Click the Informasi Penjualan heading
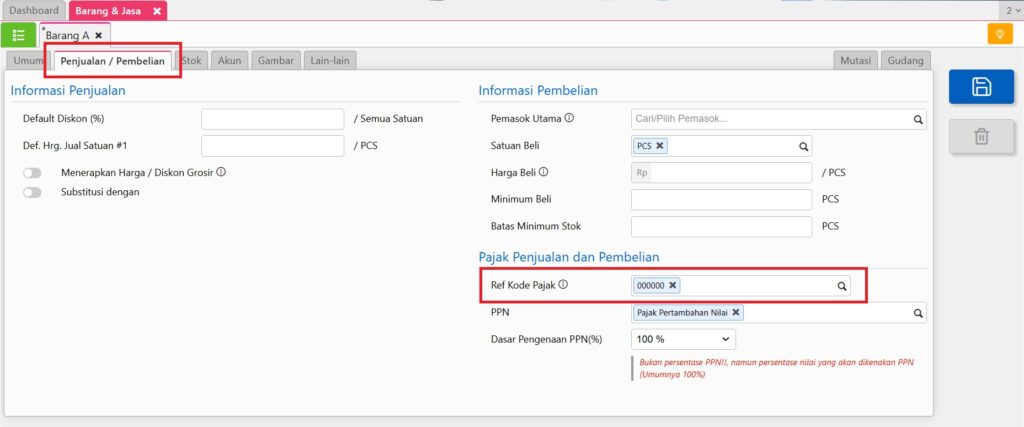 [x=68, y=91]
